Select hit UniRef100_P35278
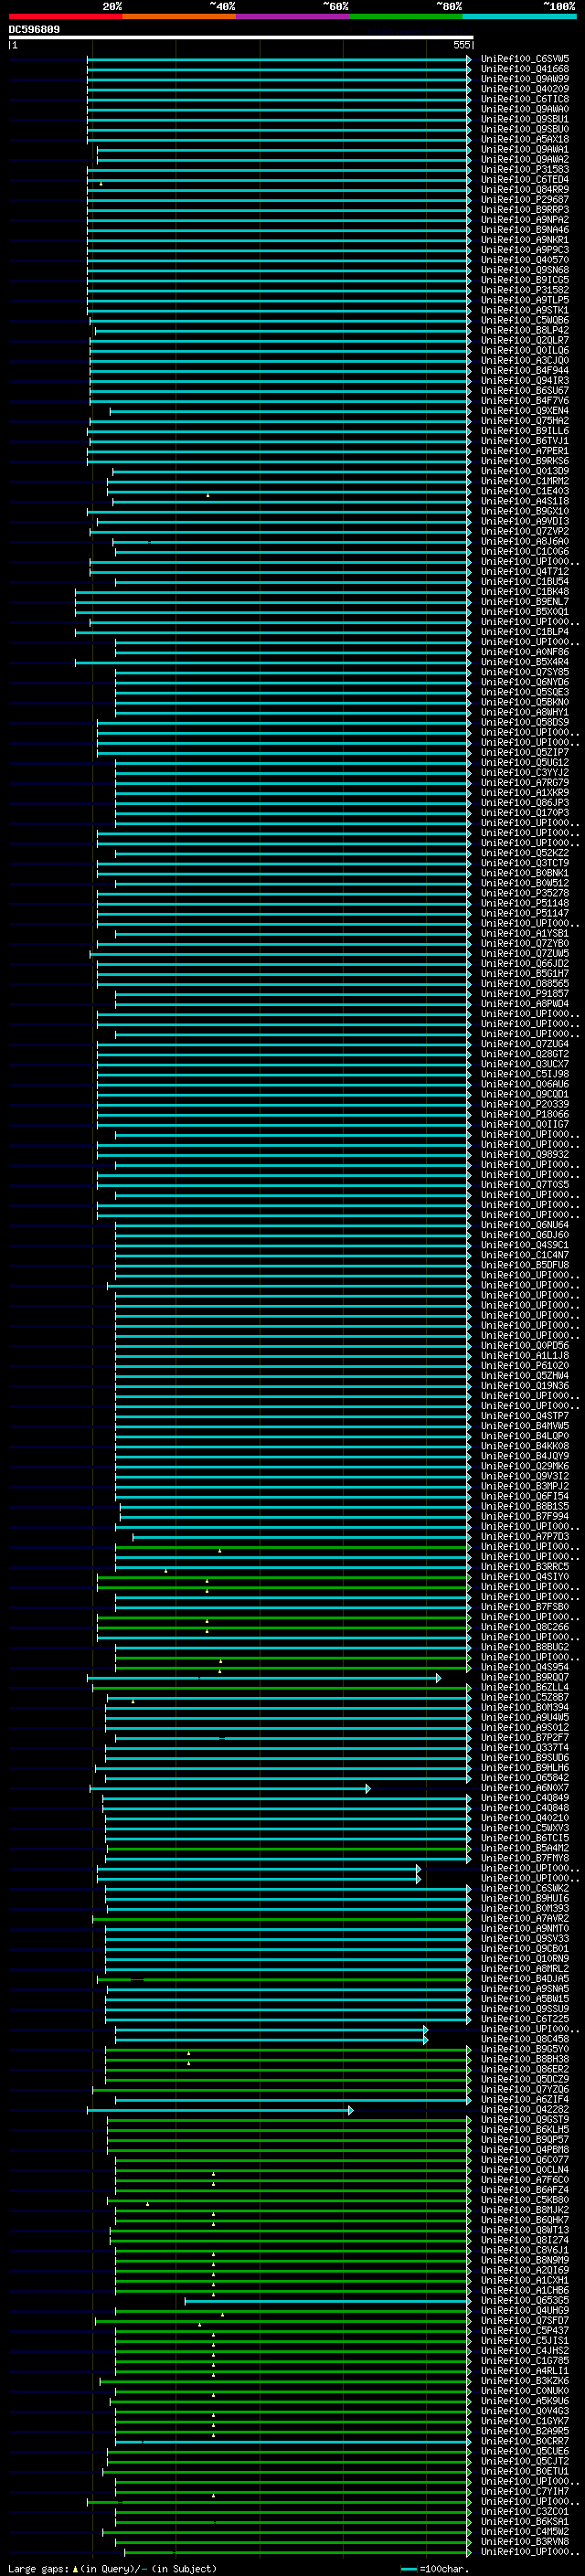Screen dimensions: 585x2576 point(525,893)
